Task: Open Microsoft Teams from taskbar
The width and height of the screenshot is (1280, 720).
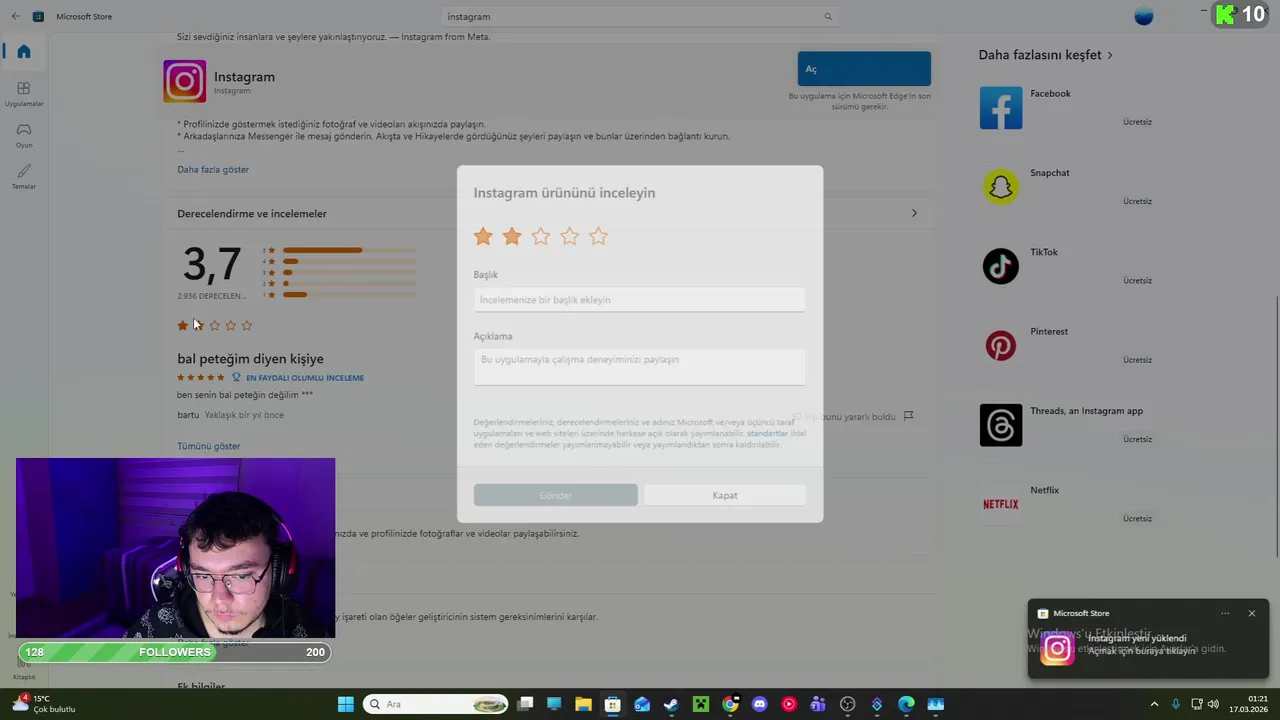Action: (x=818, y=704)
